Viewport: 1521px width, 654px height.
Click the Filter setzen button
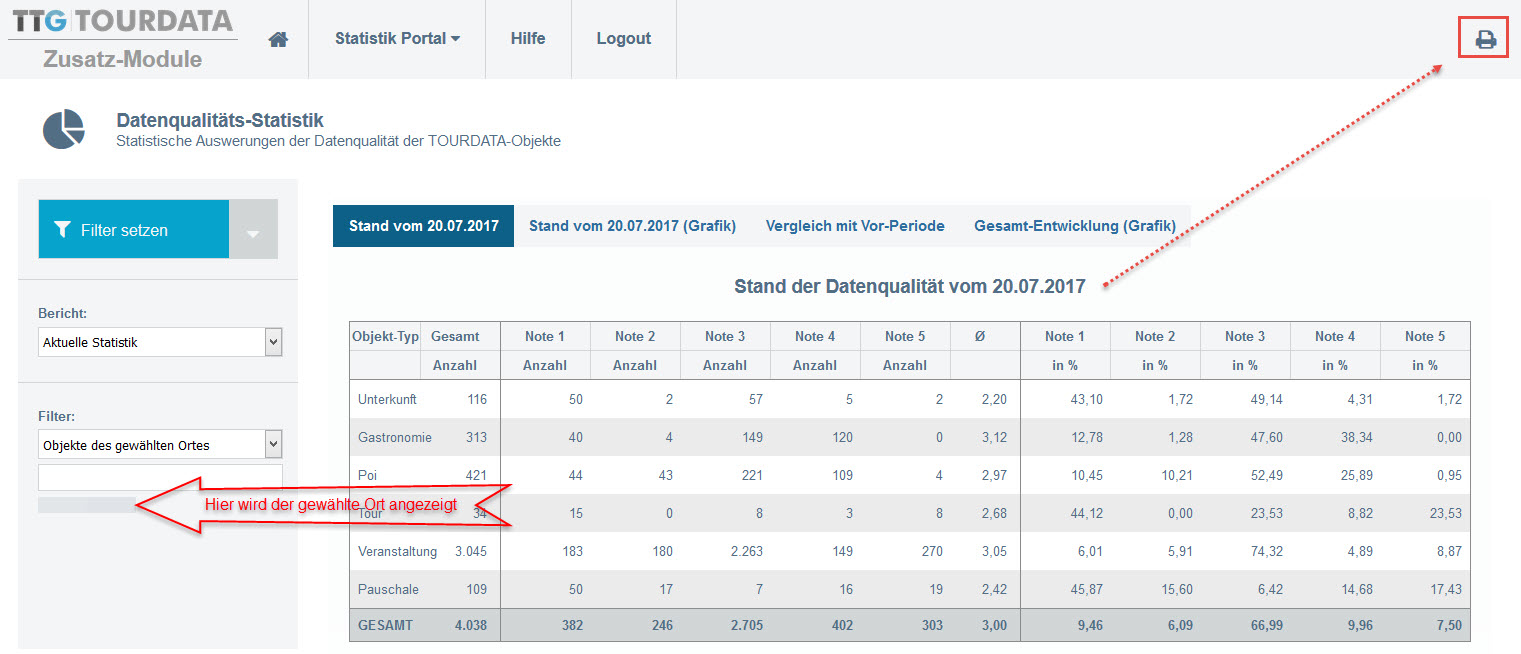coord(133,230)
